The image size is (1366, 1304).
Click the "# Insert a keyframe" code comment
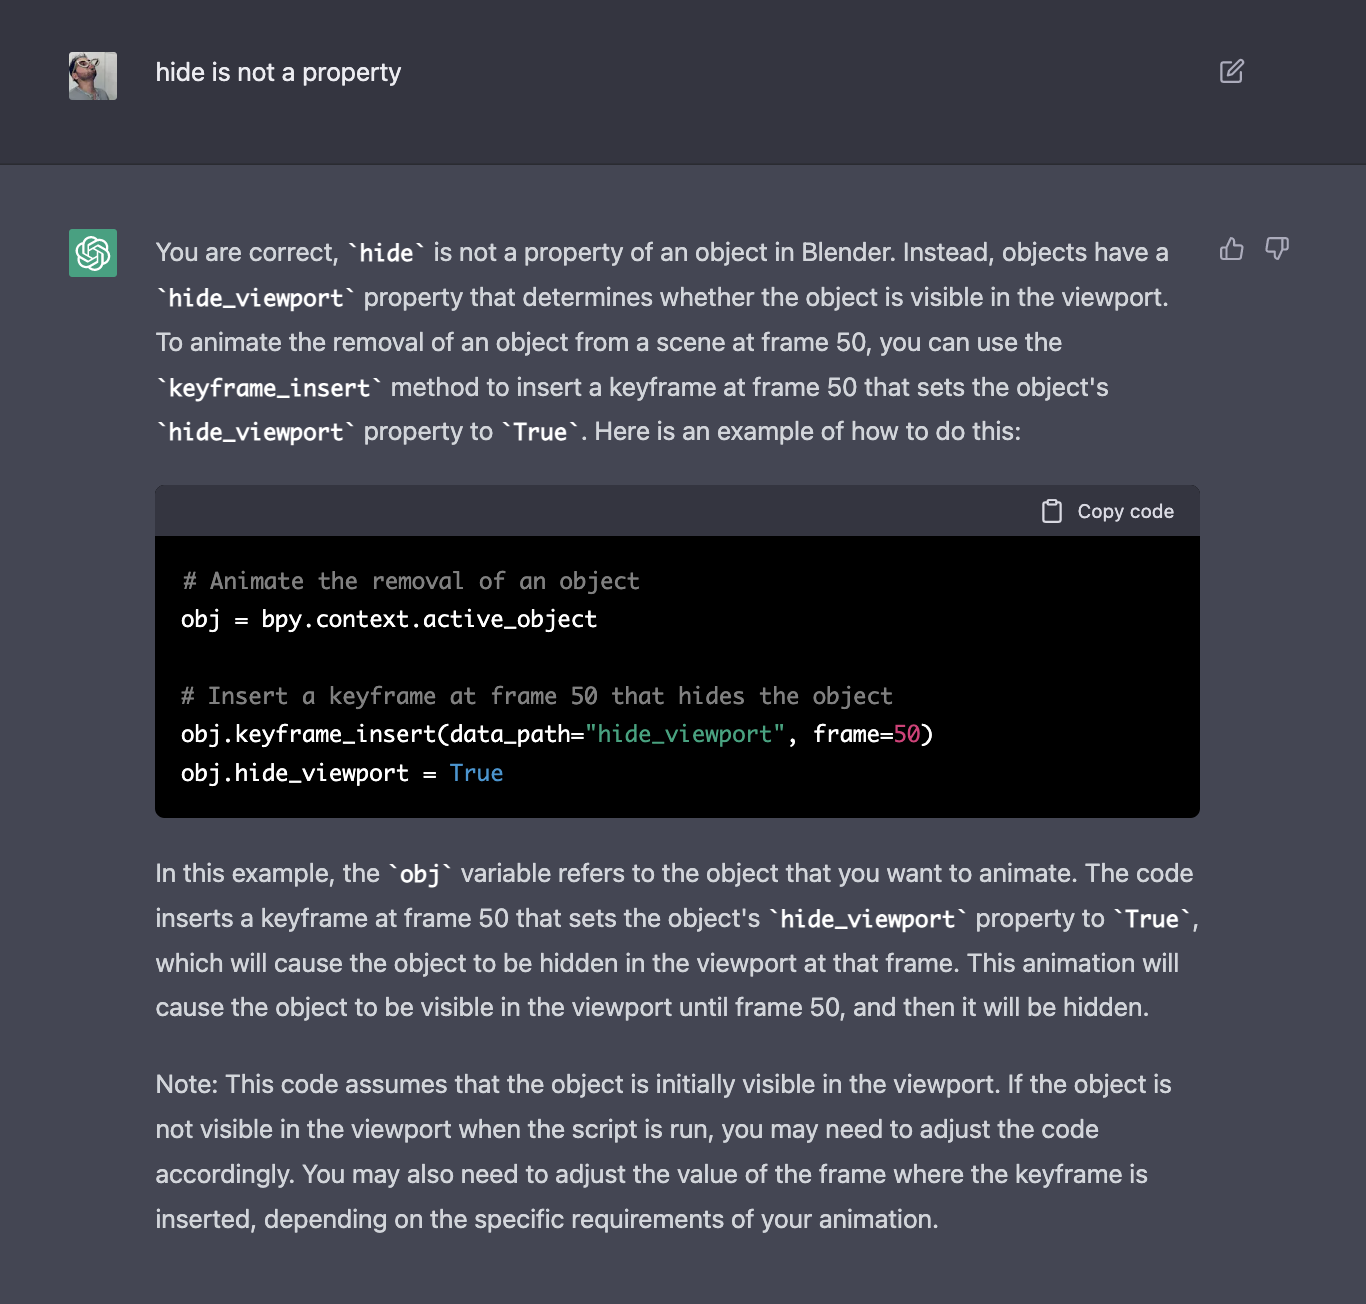pos(536,696)
